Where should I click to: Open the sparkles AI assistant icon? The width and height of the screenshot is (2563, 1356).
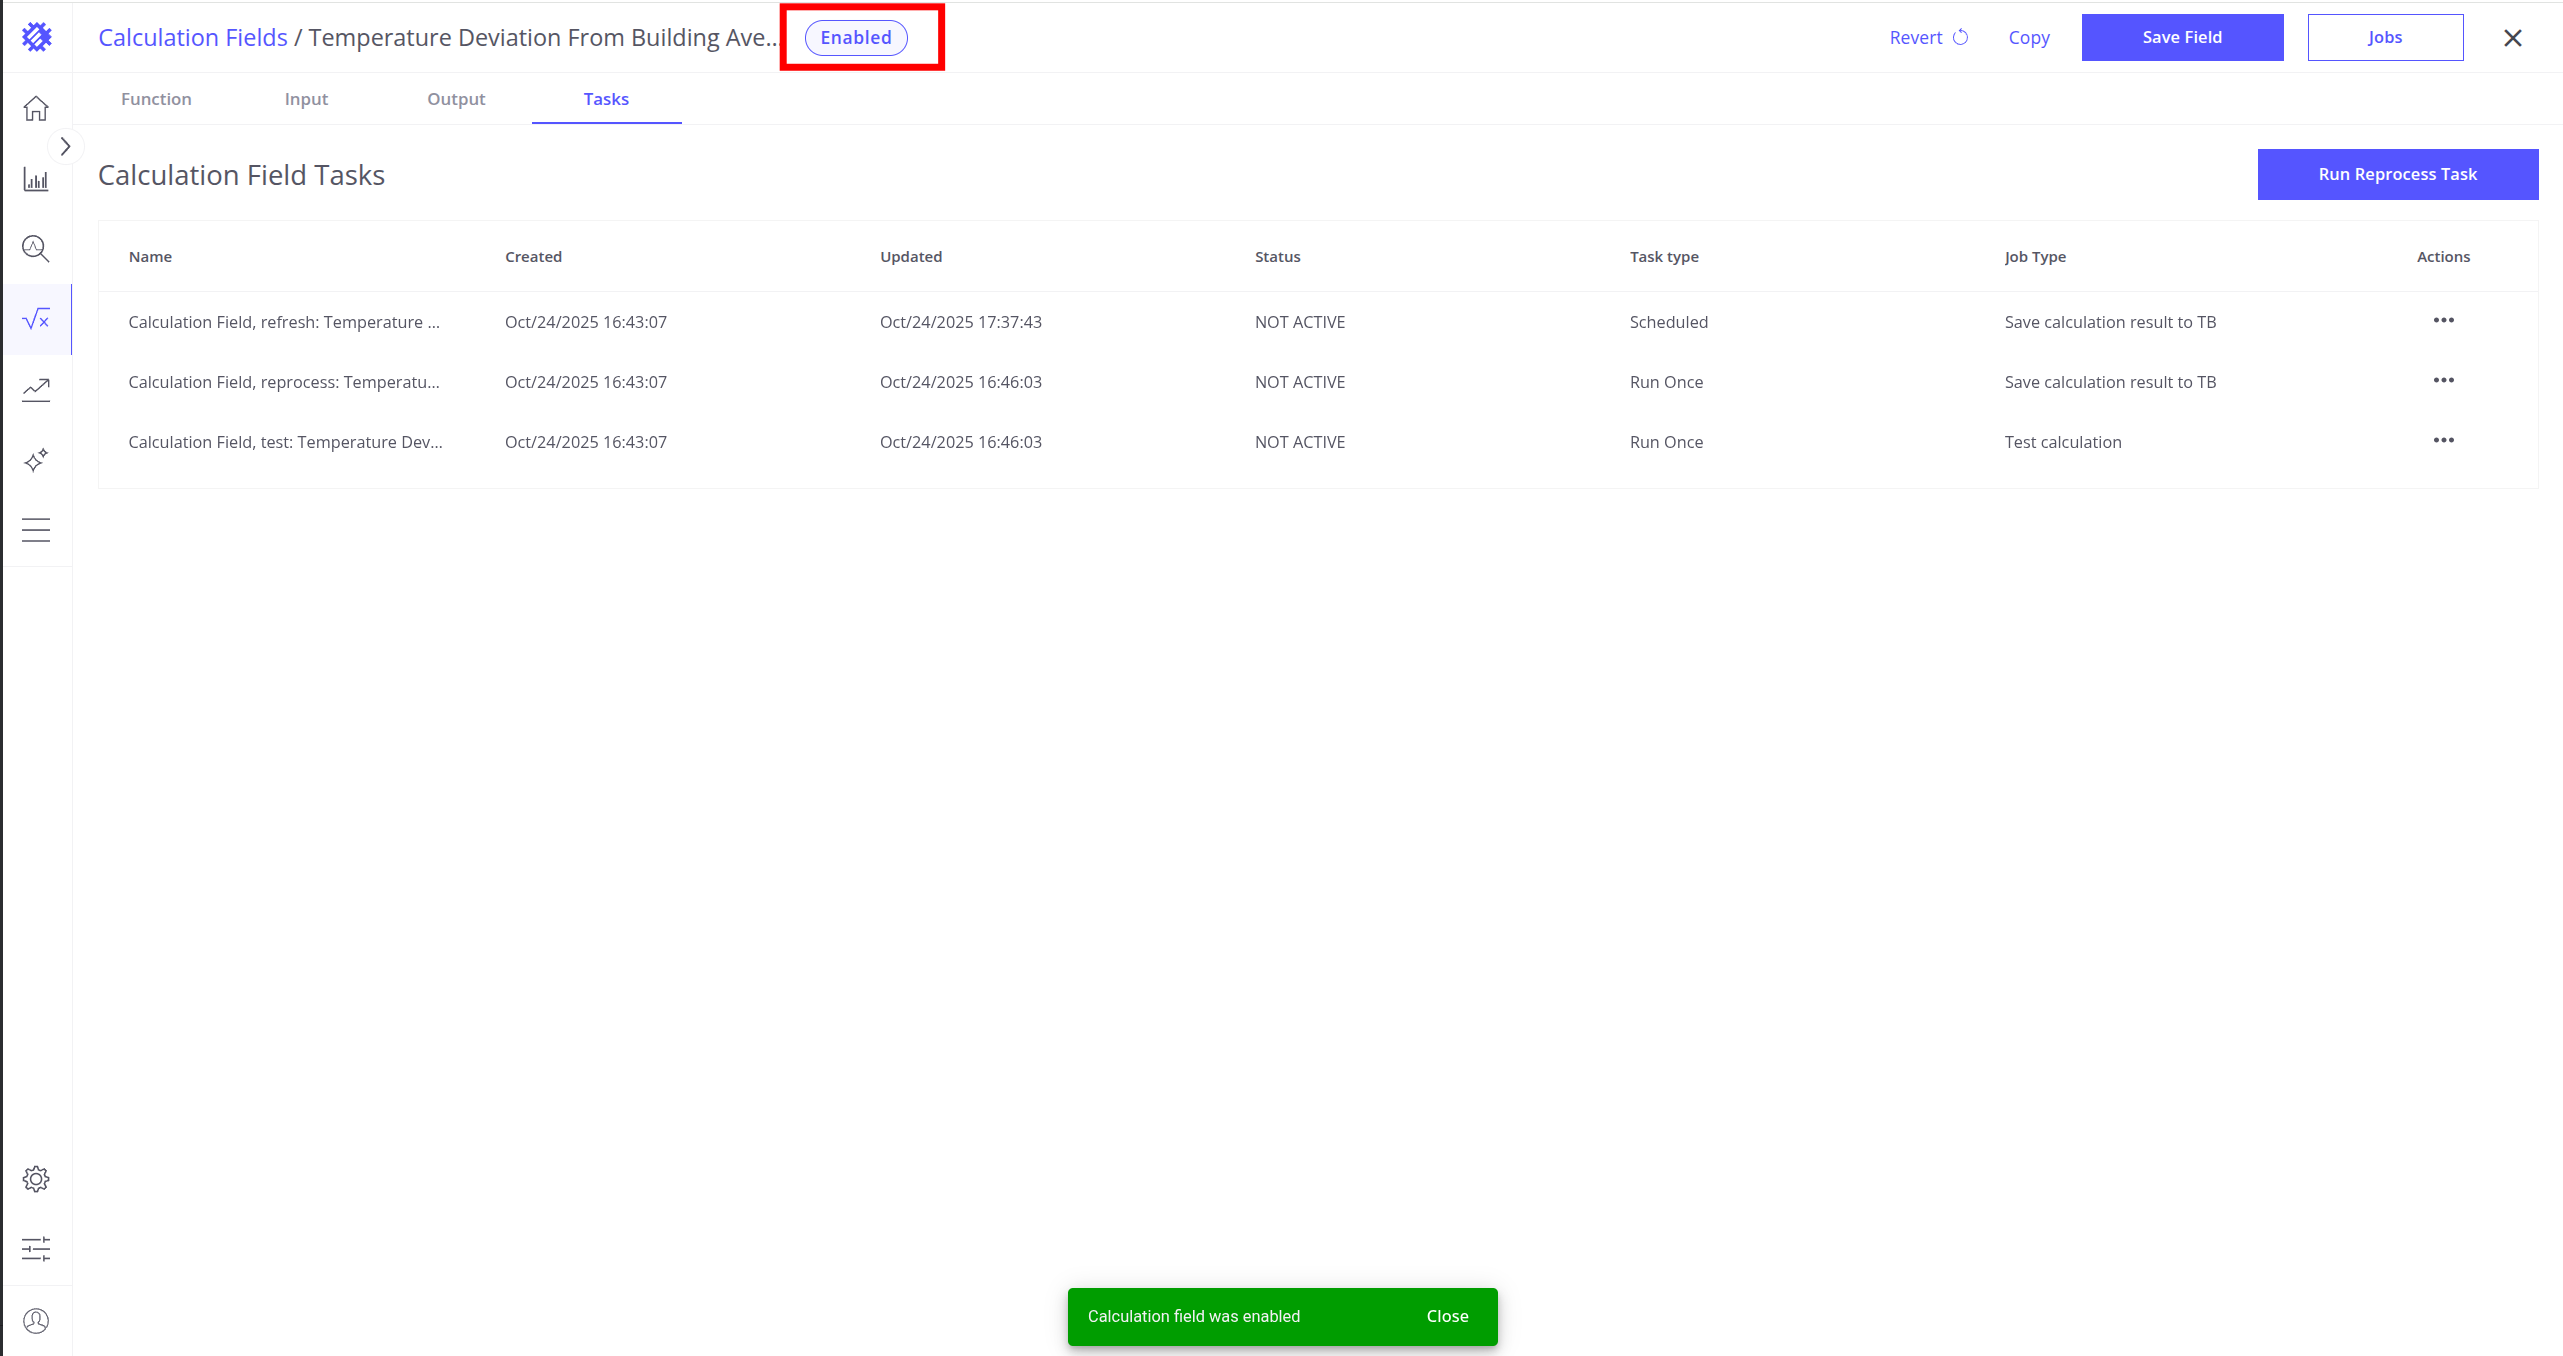tap(36, 460)
